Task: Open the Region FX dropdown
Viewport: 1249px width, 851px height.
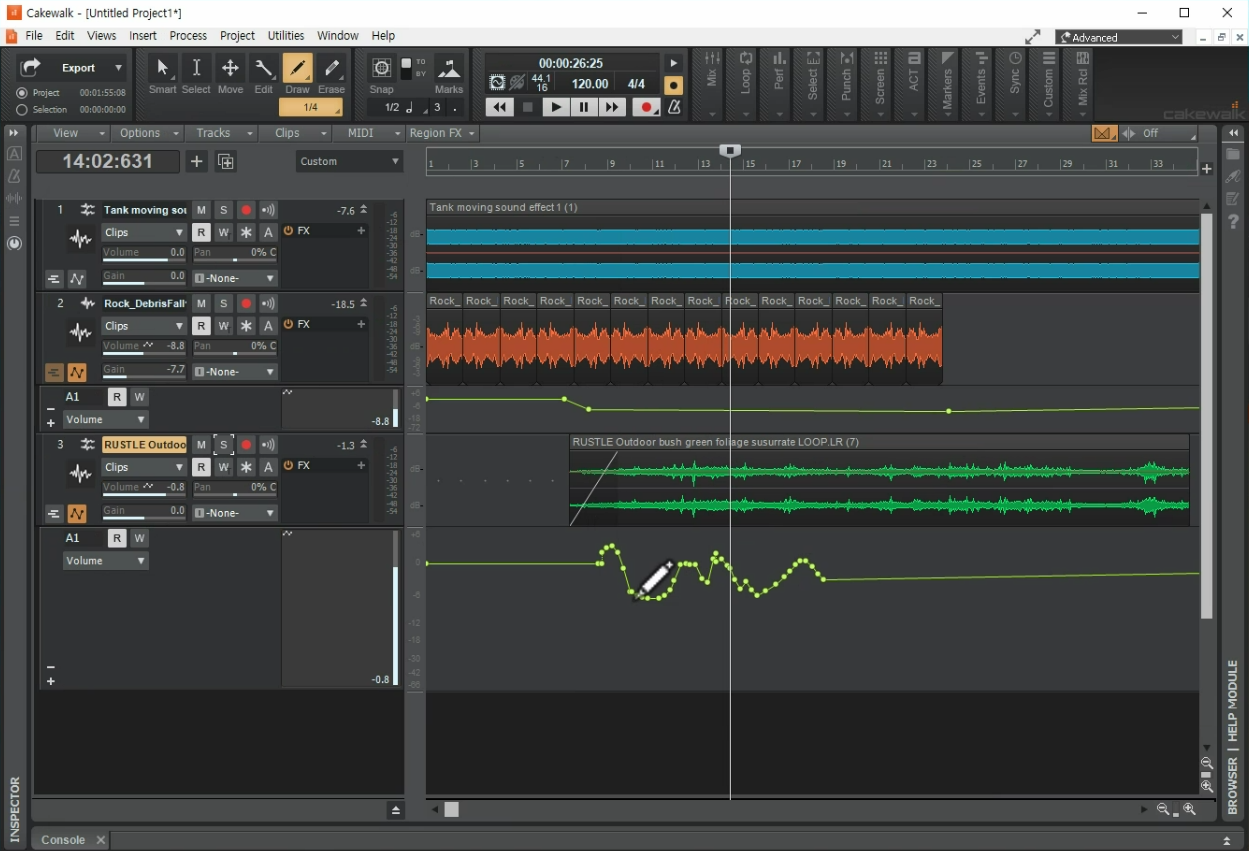Action: click(442, 133)
